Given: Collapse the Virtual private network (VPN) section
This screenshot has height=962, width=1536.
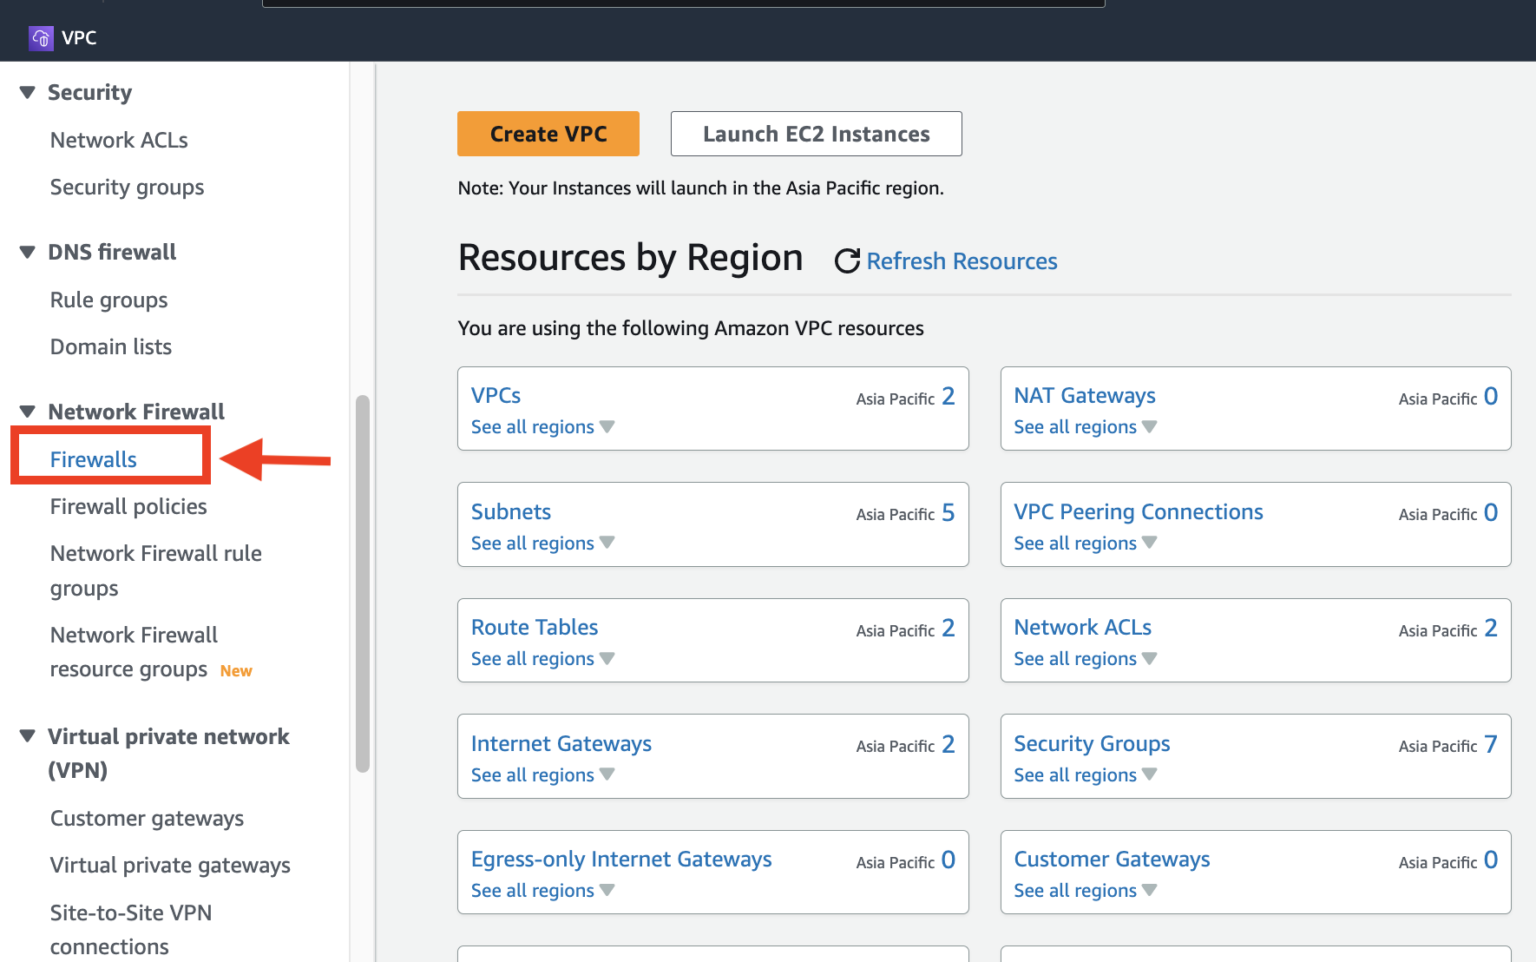Looking at the screenshot, I should [27, 736].
